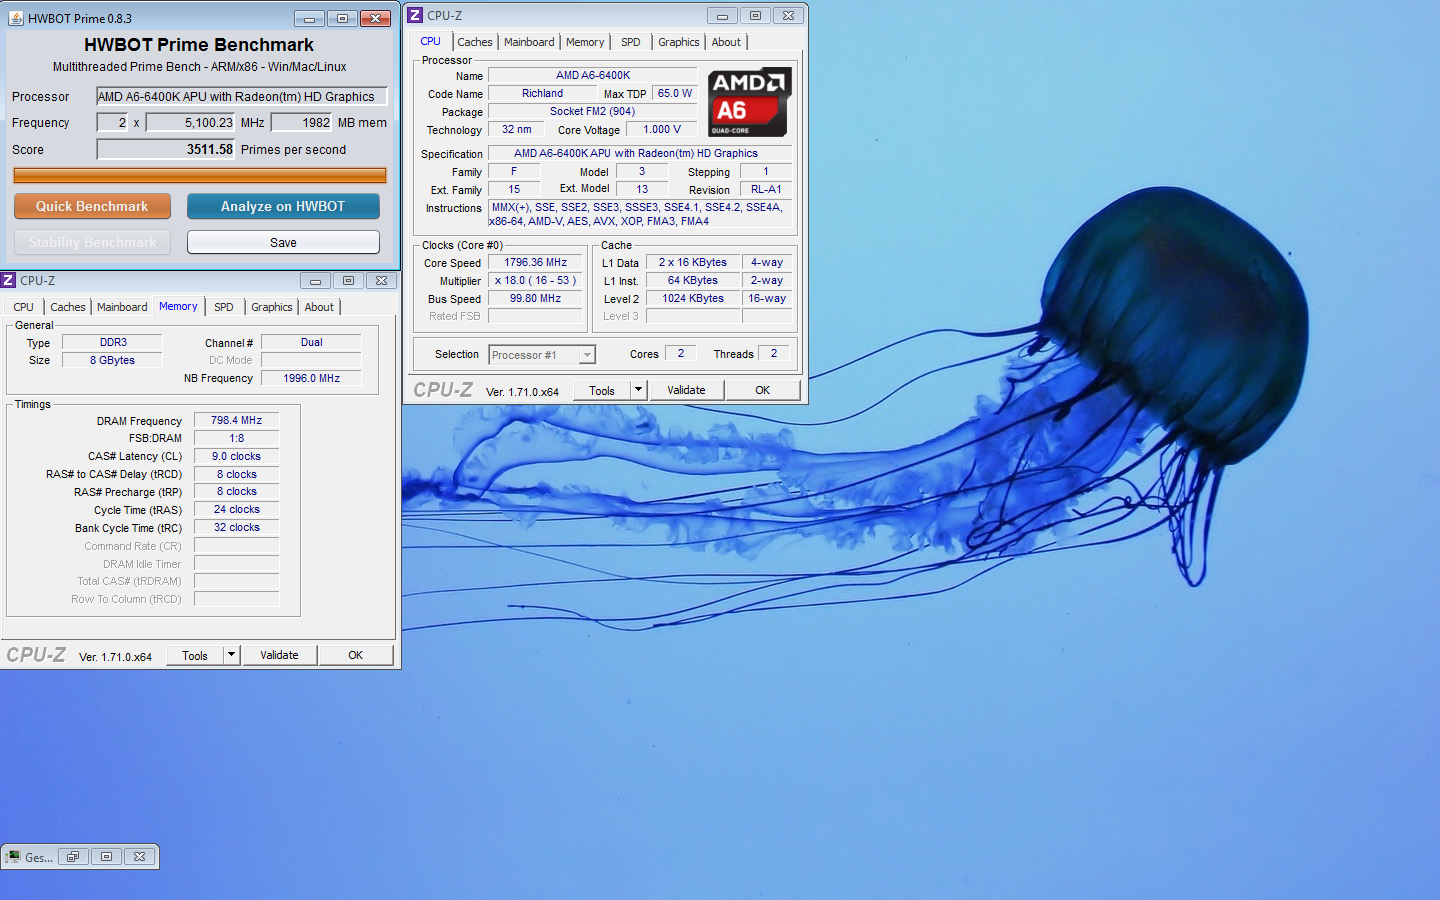This screenshot has width=1440, height=900.
Task: Click the Max TDP value 65.0 W
Action: click(x=675, y=93)
